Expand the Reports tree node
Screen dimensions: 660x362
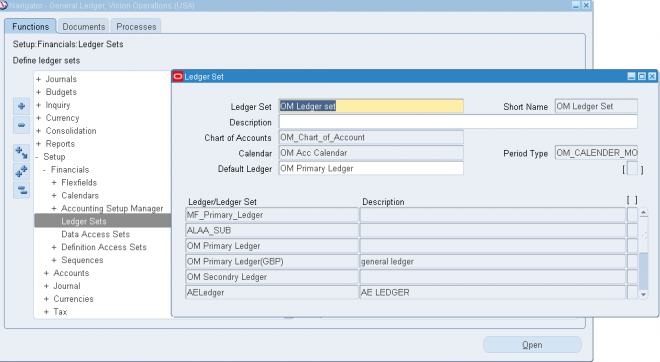coord(38,144)
